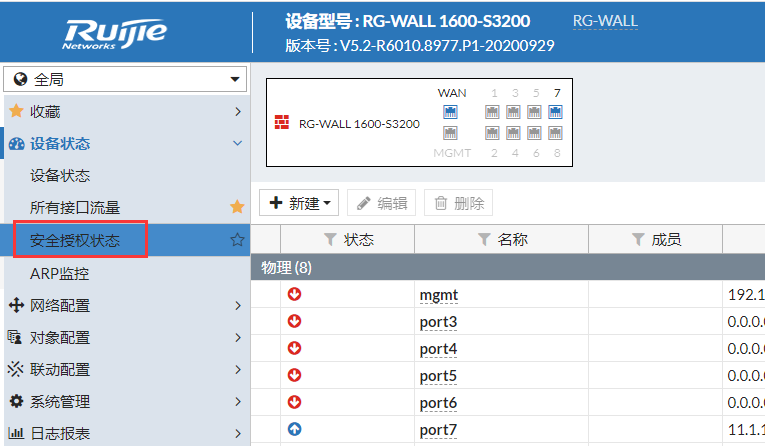Unfavorite 所有接口流量 via its orange star
The width and height of the screenshot is (765, 446).
pos(237,207)
